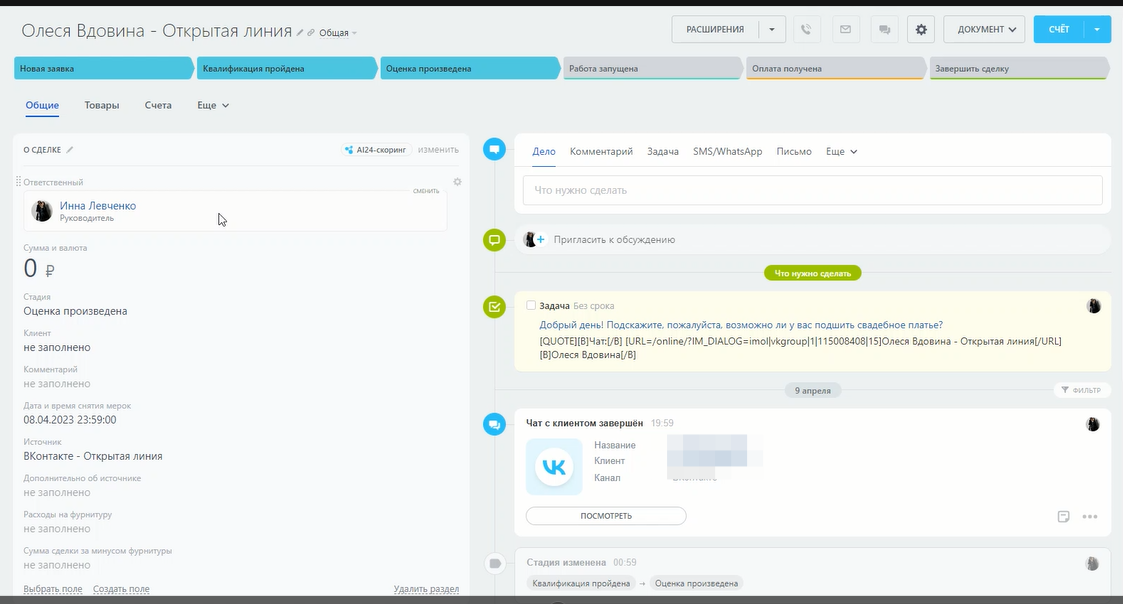Click the three dots on the finished chat card

[x=1090, y=517]
